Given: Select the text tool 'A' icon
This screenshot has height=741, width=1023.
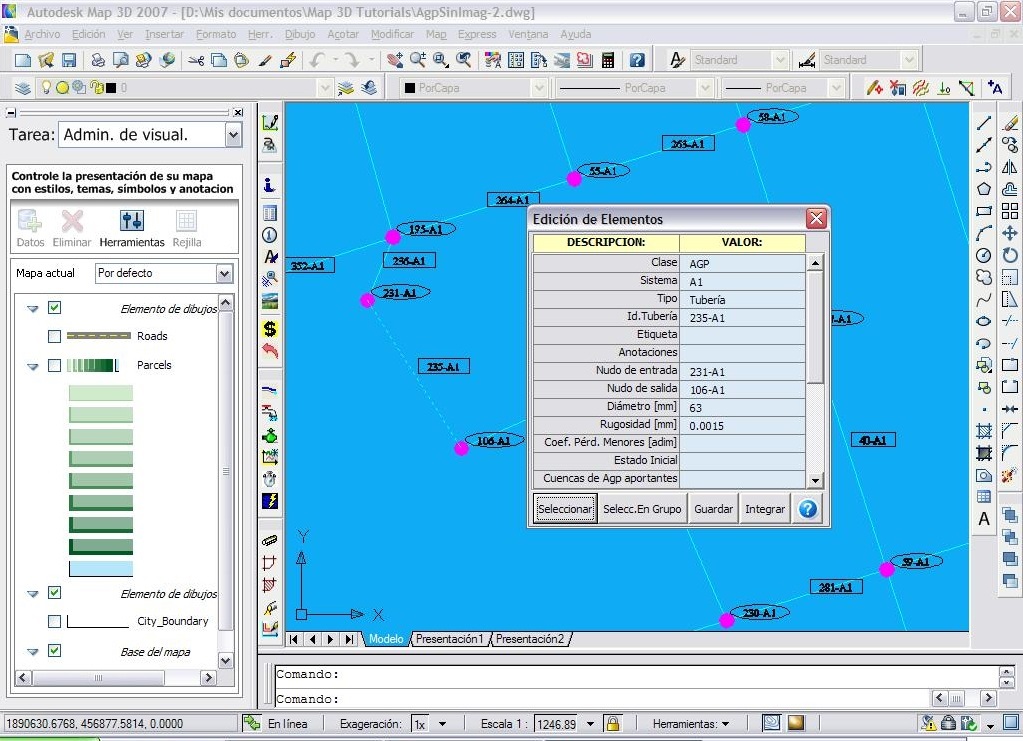Looking at the screenshot, I should coord(984,519).
